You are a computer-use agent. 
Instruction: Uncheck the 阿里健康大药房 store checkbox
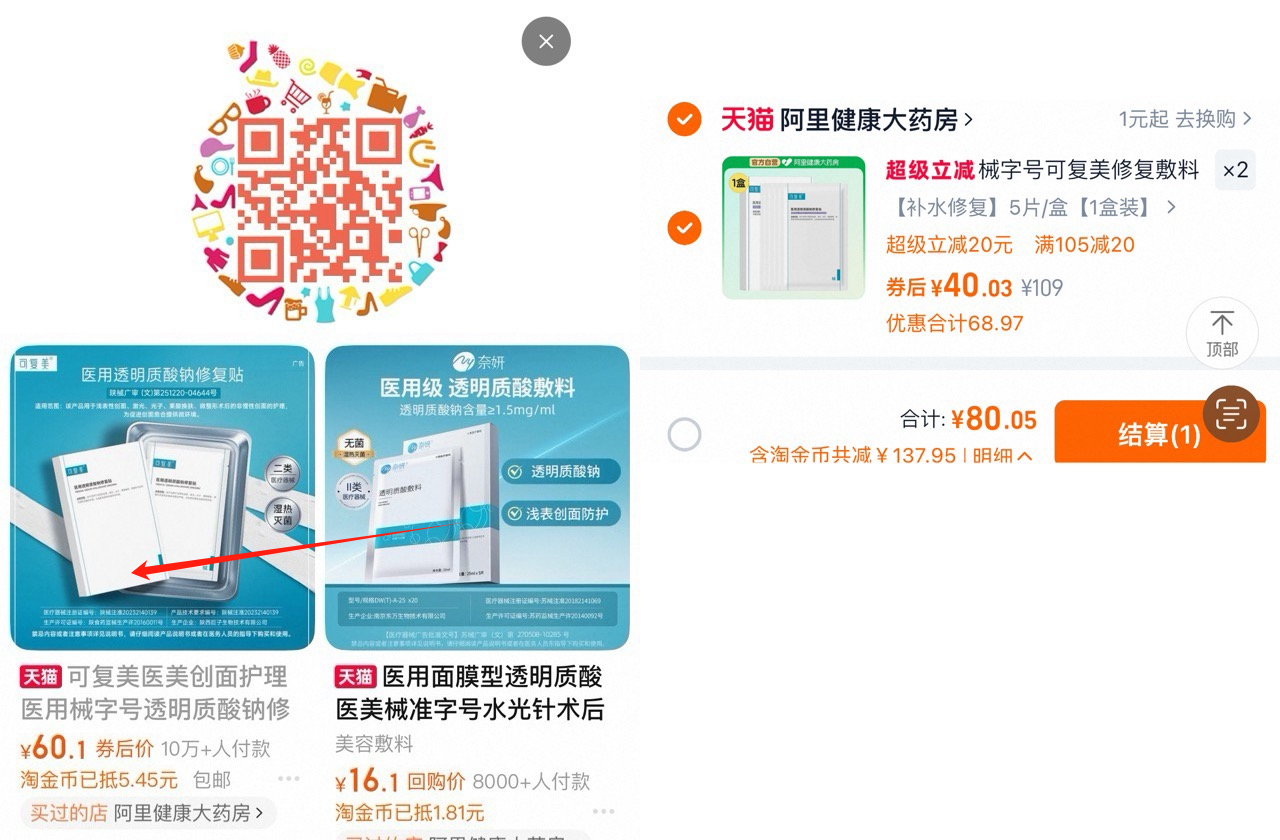[685, 120]
